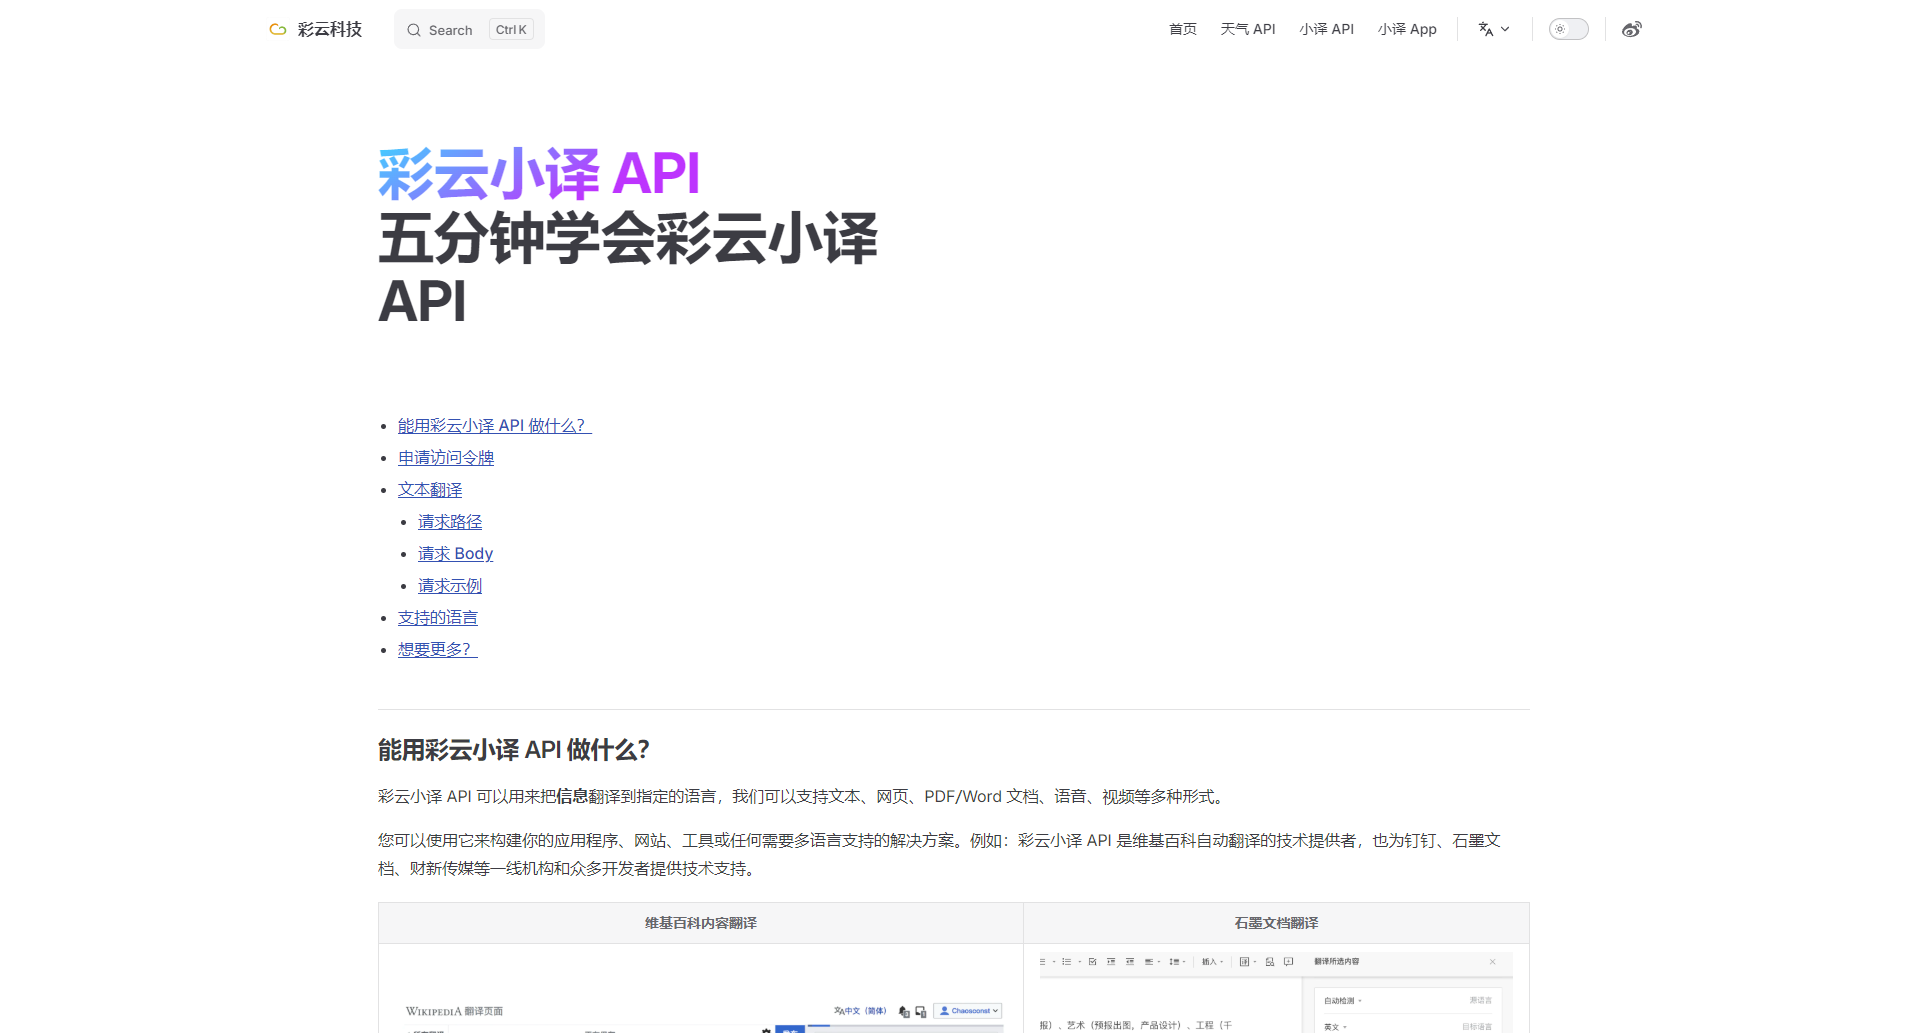Toggle the dark mode switch

[x=1568, y=29]
